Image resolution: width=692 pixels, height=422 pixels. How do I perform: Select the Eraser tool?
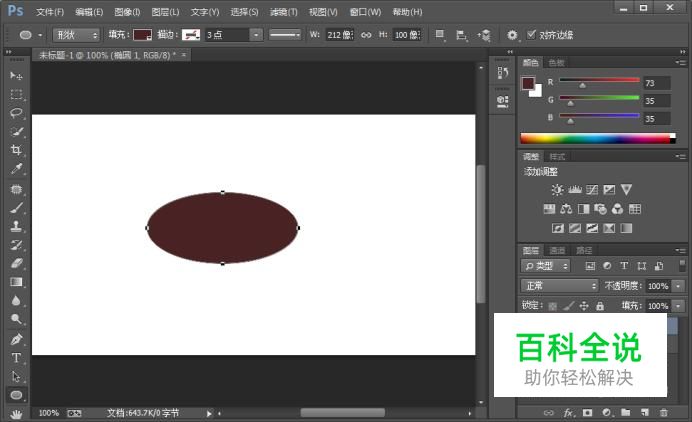[x=16, y=264]
